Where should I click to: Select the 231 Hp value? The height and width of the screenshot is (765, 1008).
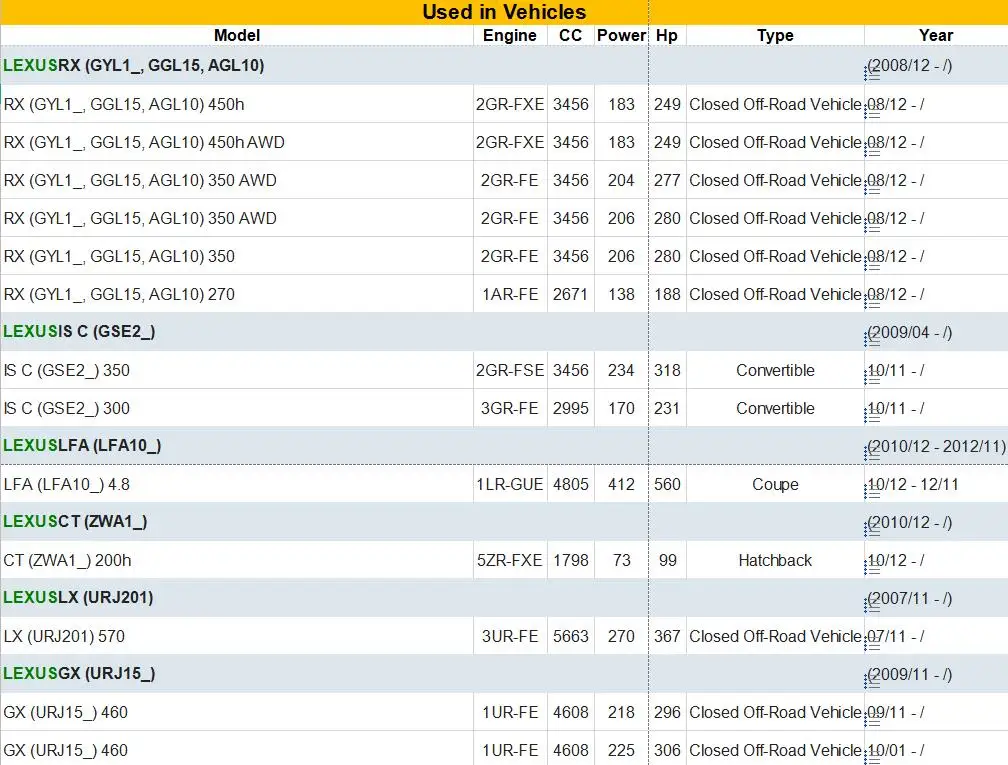667,408
